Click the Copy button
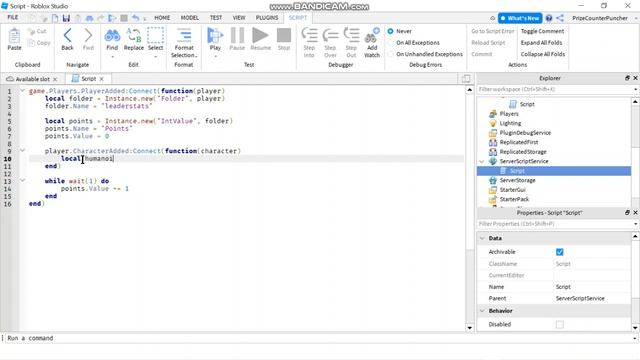 (x=39, y=43)
